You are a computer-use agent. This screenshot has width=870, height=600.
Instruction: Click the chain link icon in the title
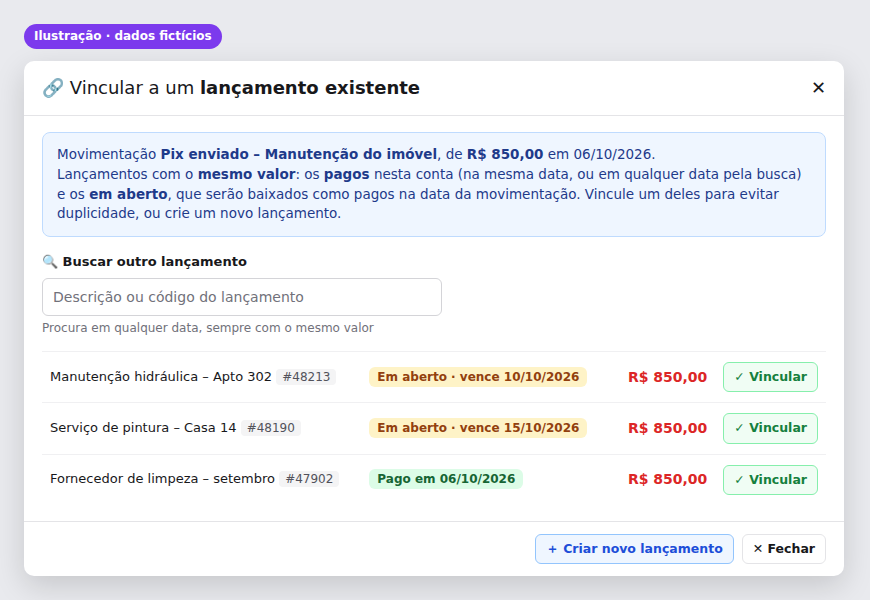point(53,88)
